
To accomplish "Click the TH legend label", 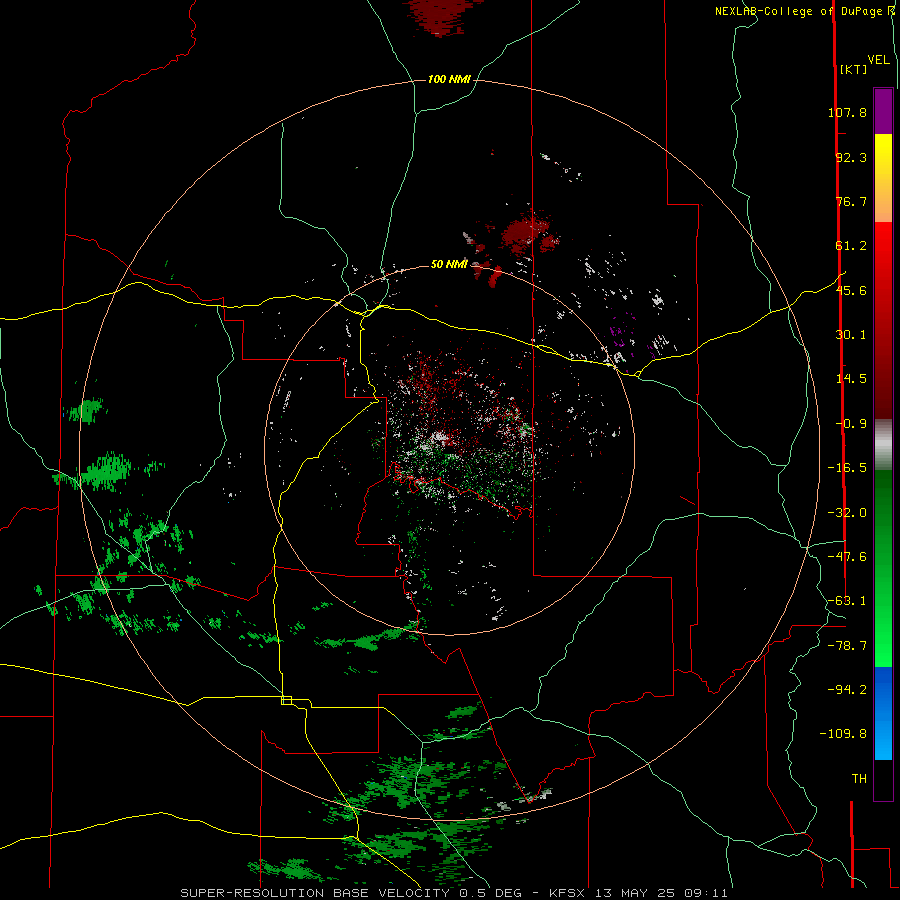I will [x=859, y=779].
